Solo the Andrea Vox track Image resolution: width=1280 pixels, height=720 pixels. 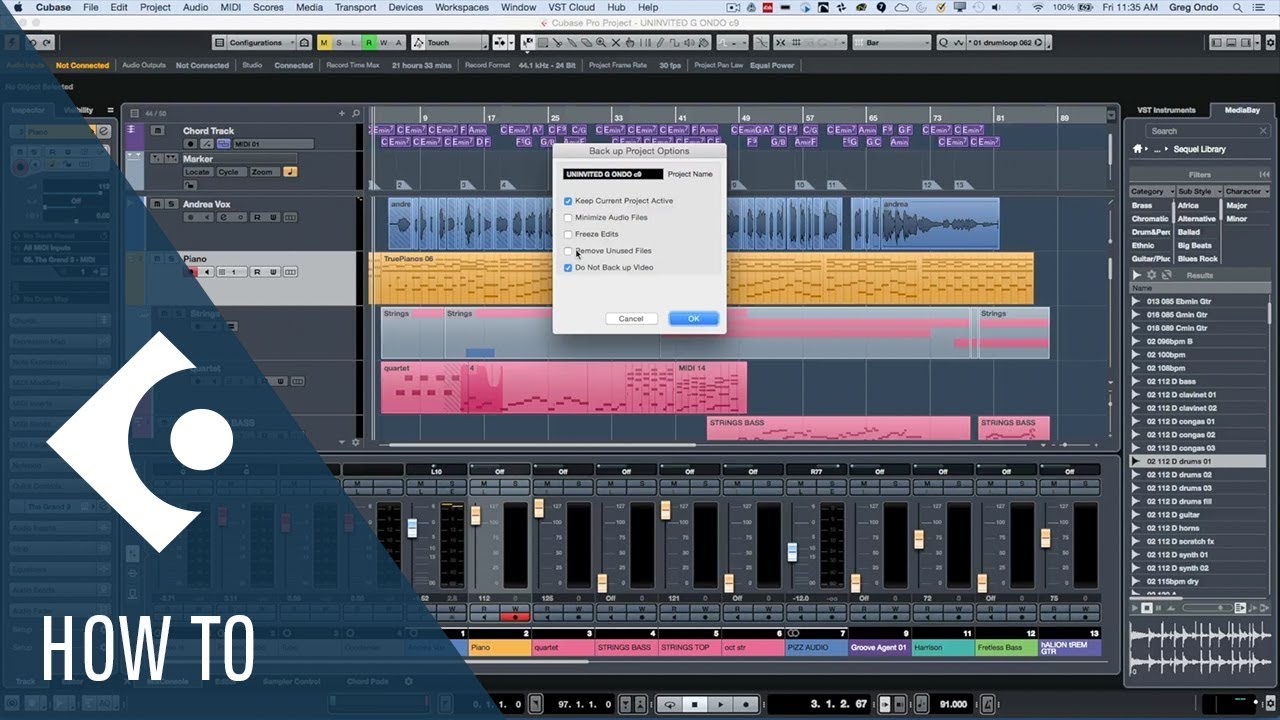[x=171, y=204]
